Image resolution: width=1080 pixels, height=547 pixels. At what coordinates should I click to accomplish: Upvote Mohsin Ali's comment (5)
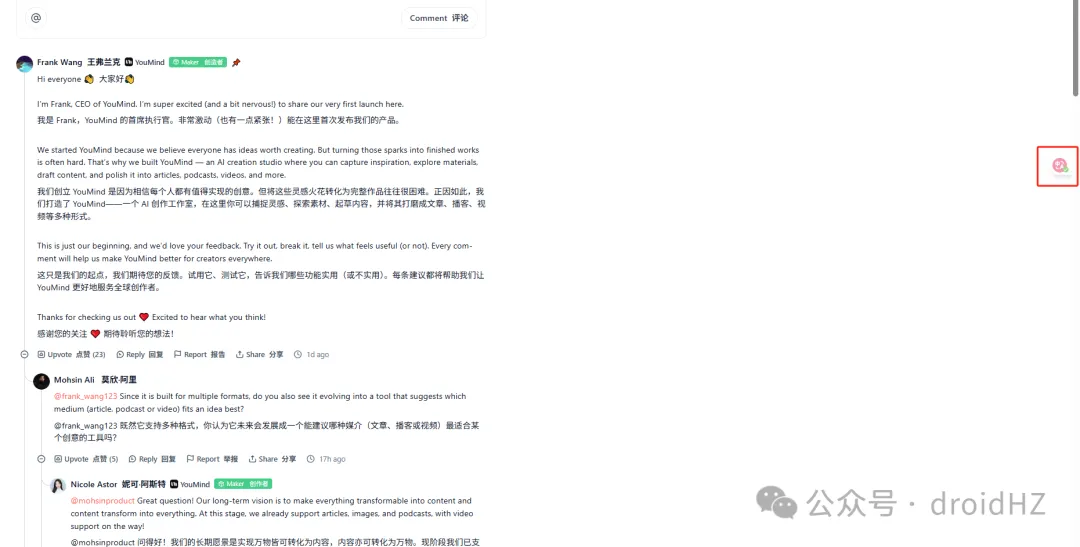click(x=86, y=459)
